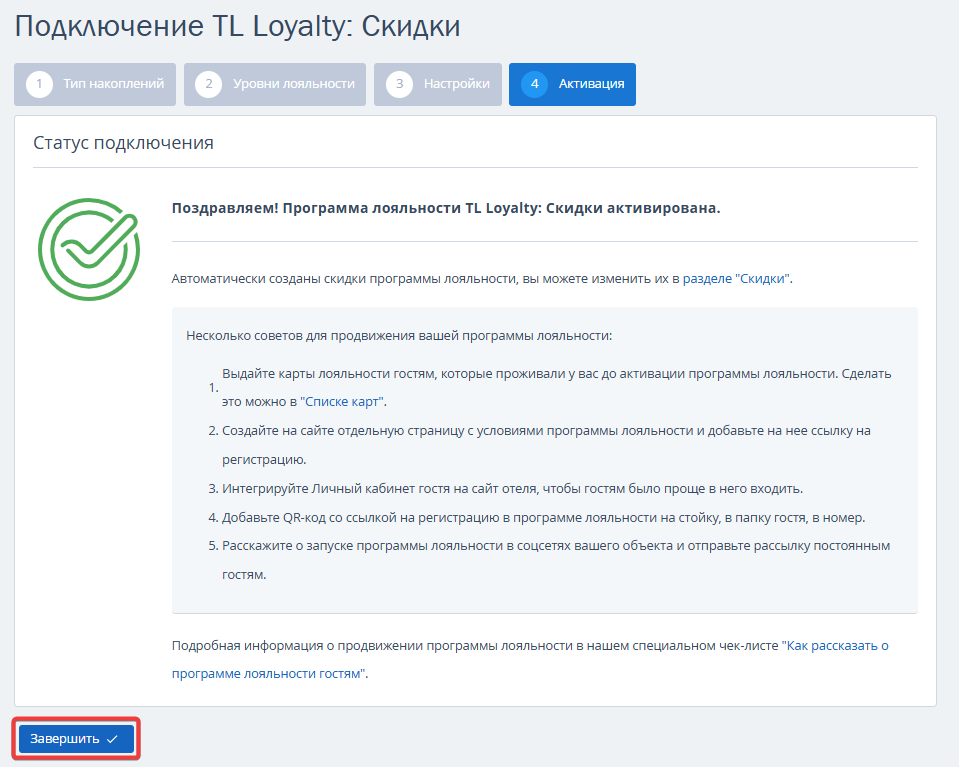The height and width of the screenshot is (767, 959).
Task: Click the congratulation text Поздравляем! Программа лояльности
Action: (446, 209)
